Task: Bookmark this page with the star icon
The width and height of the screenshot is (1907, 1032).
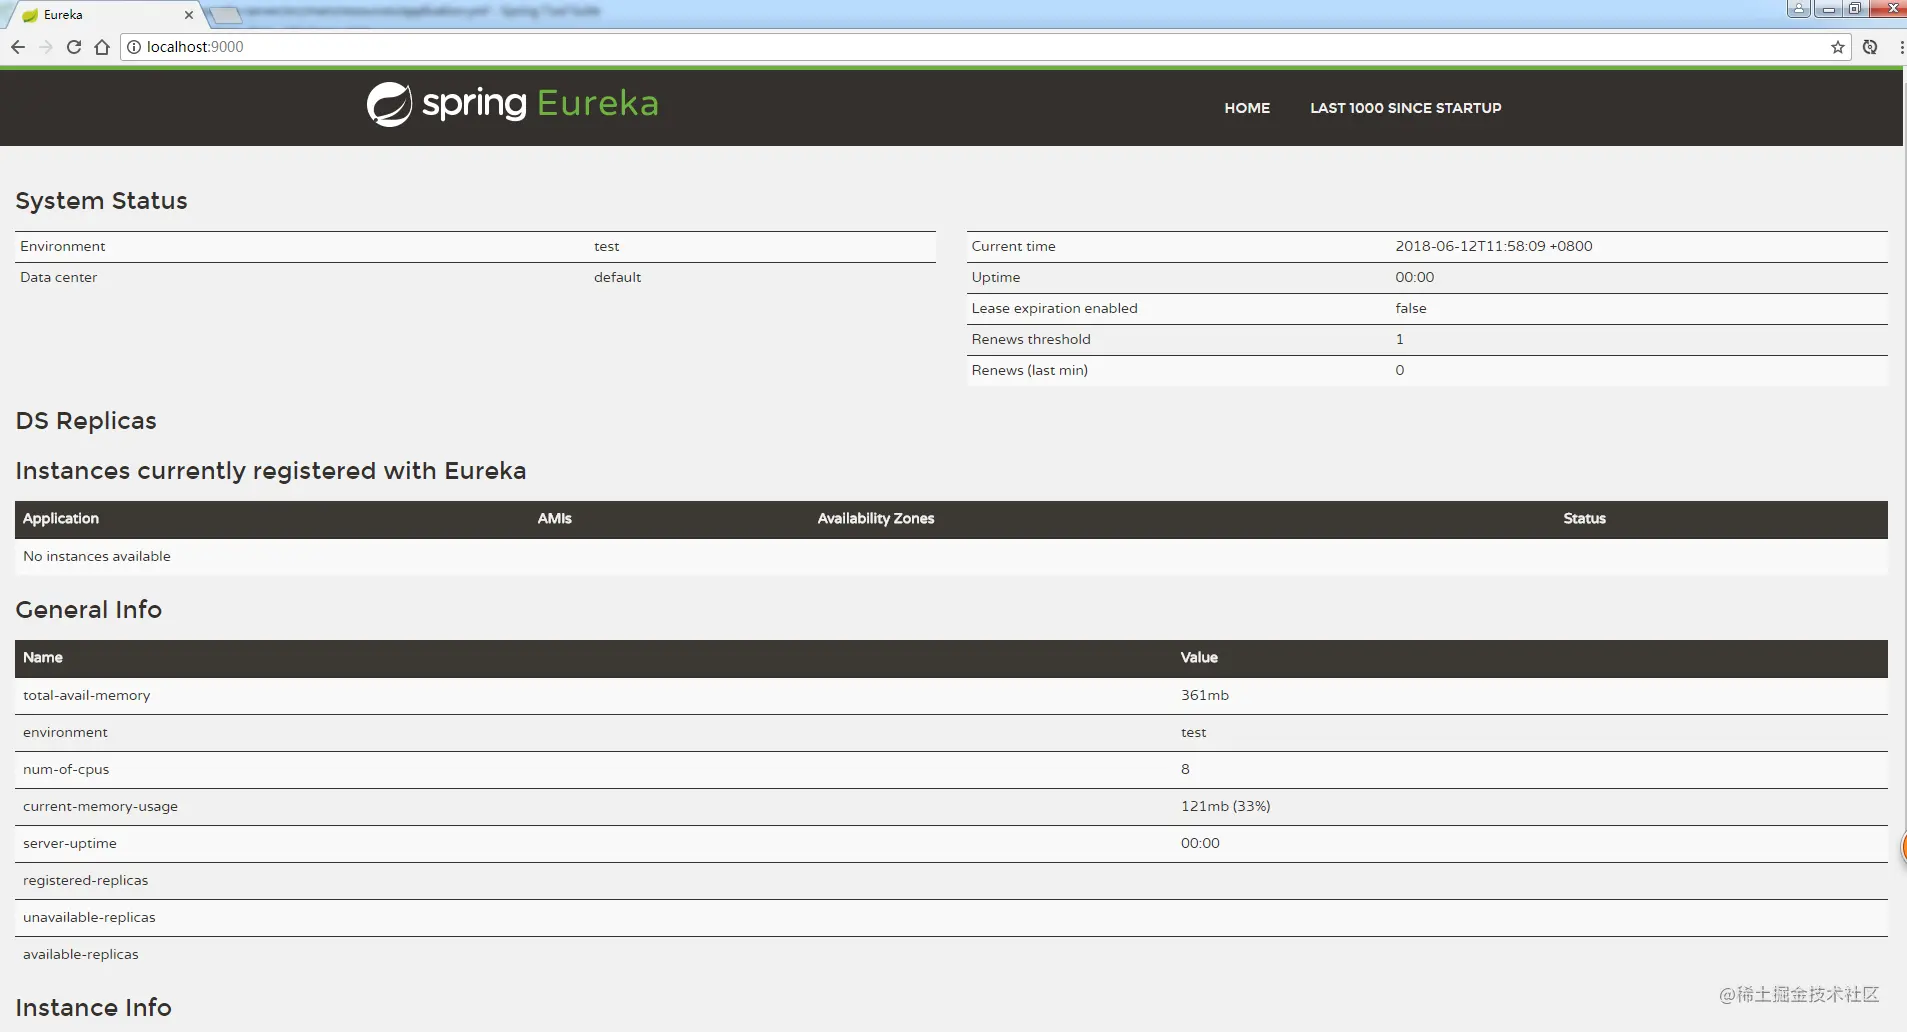Action: [1838, 47]
